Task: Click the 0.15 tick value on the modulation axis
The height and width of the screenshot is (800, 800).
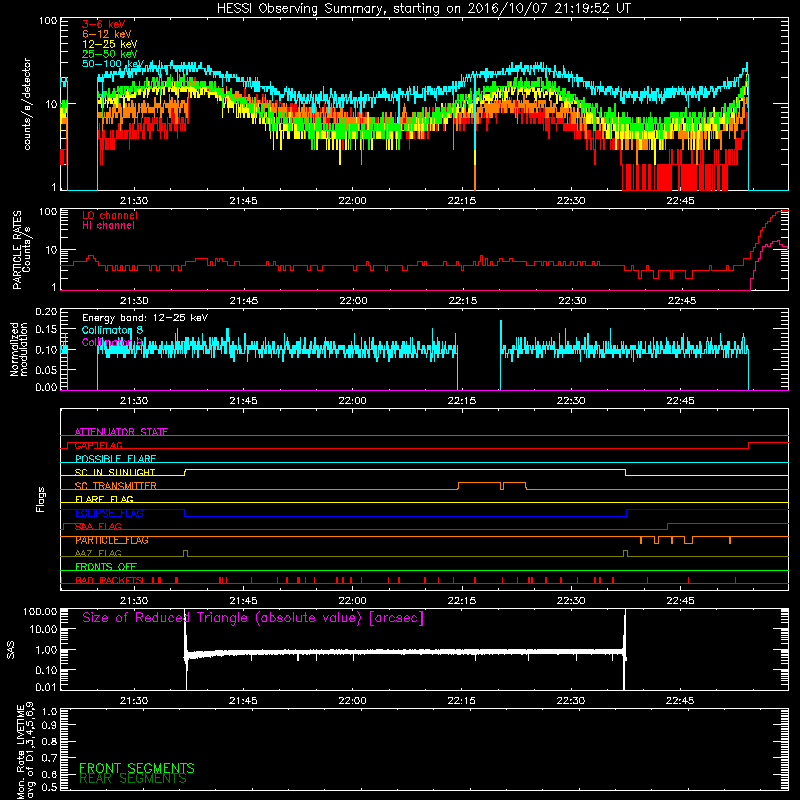Action: tap(46, 329)
